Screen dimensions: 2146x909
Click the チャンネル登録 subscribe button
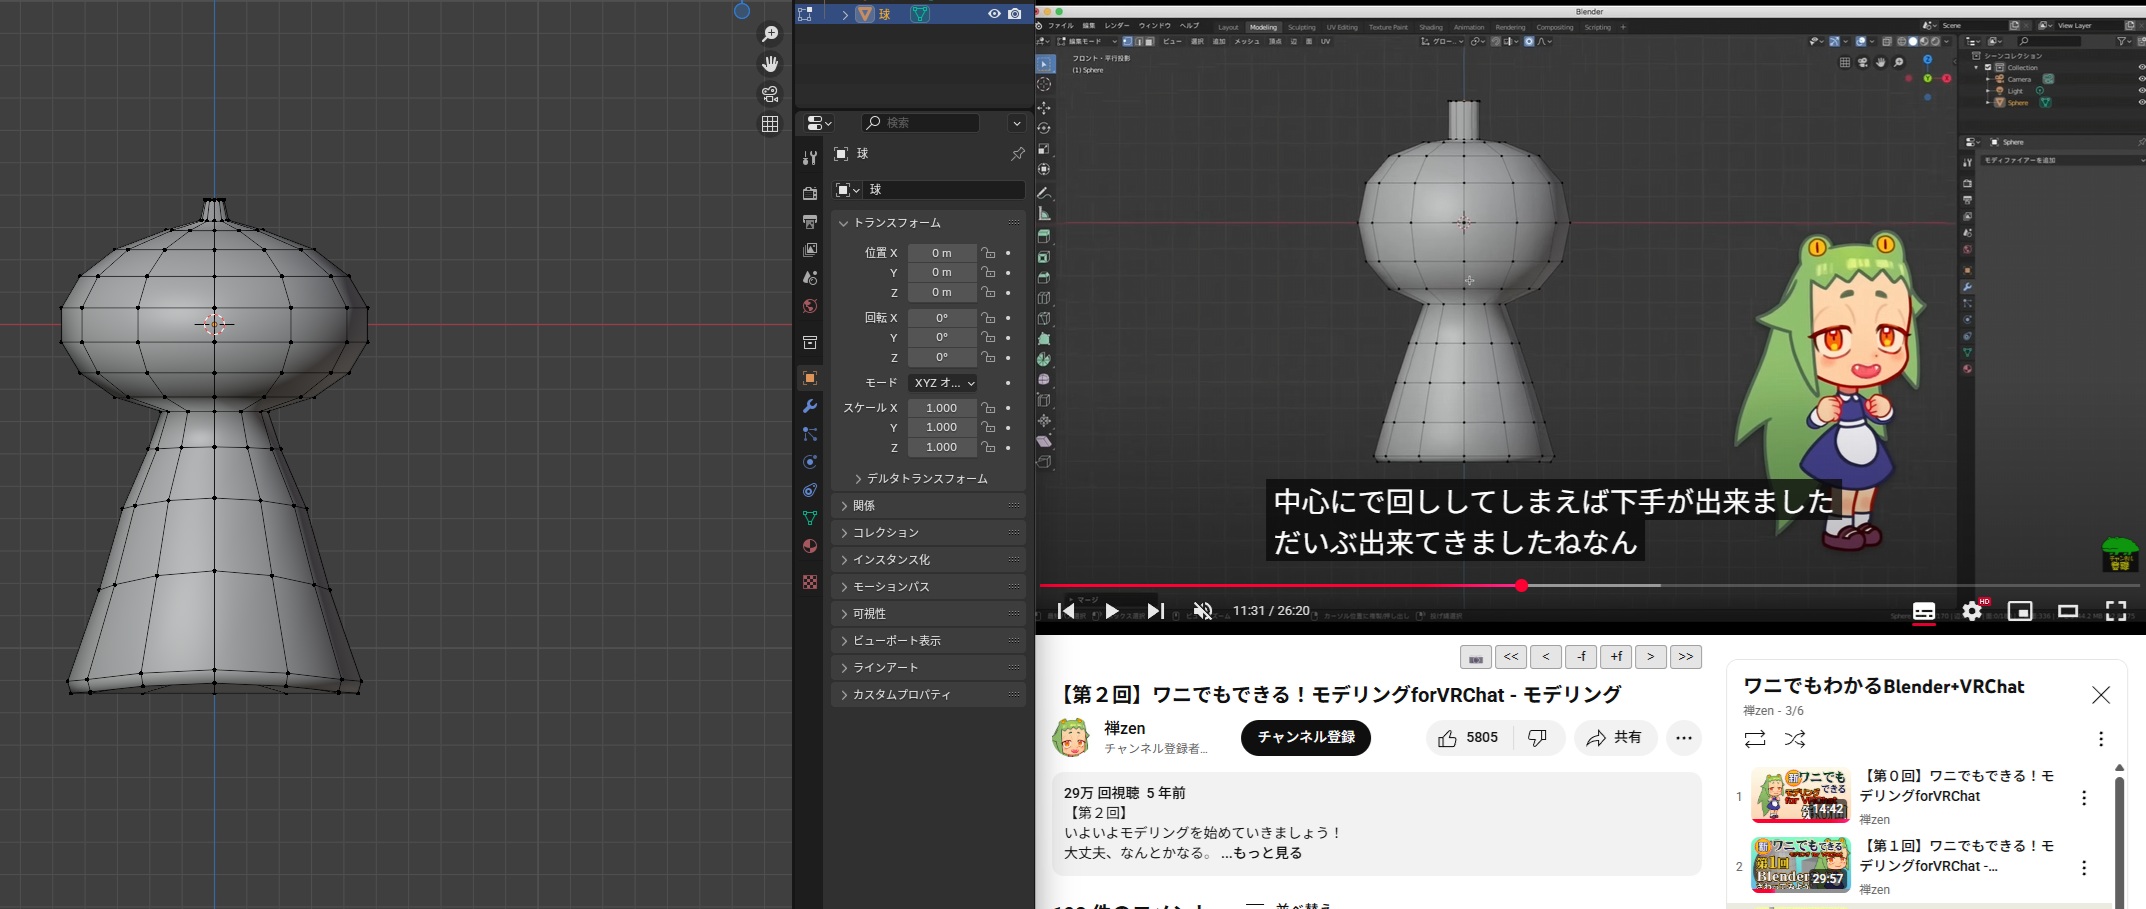coord(1306,738)
